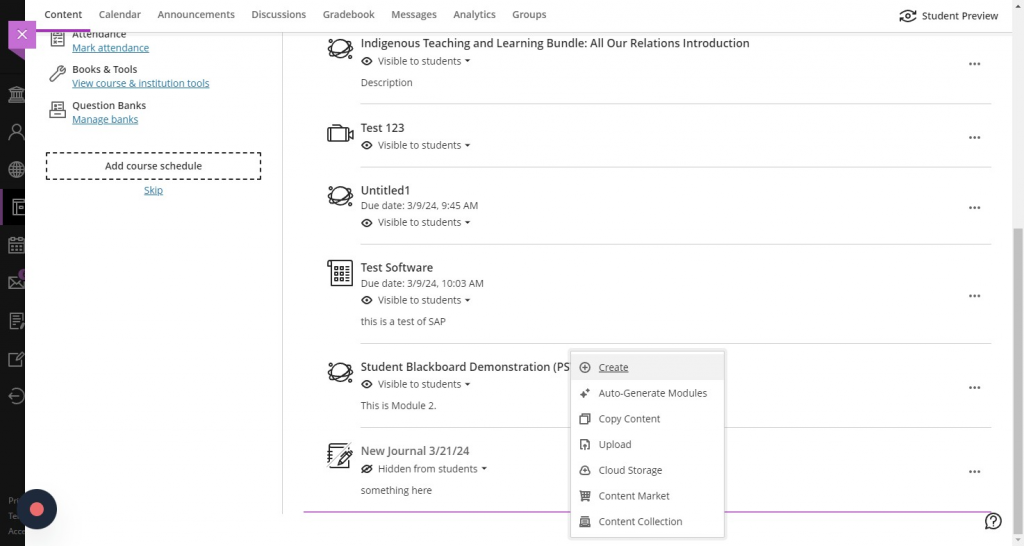Open options menu for Test Software
This screenshot has width=1024, height=546.
click(x=974, y=296)
